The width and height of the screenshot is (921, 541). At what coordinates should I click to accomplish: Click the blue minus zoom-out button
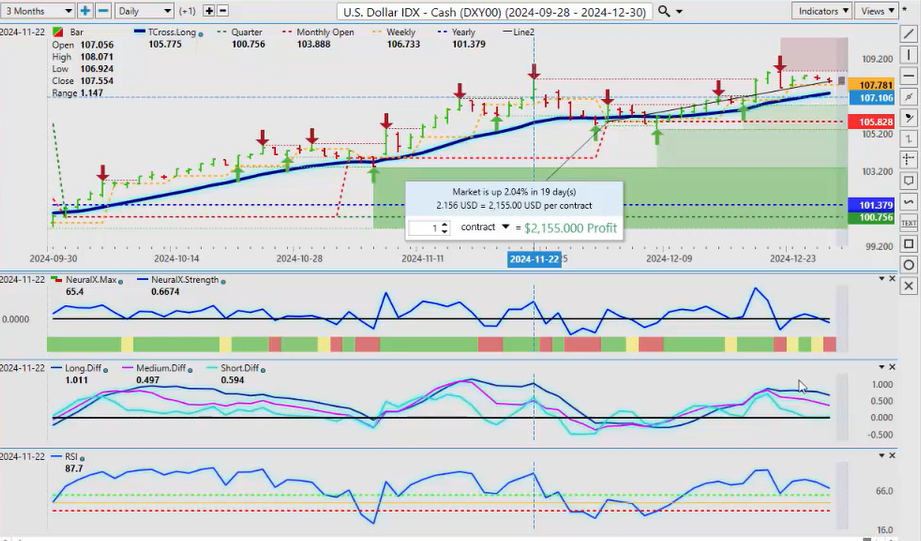(x=103, y=11)
